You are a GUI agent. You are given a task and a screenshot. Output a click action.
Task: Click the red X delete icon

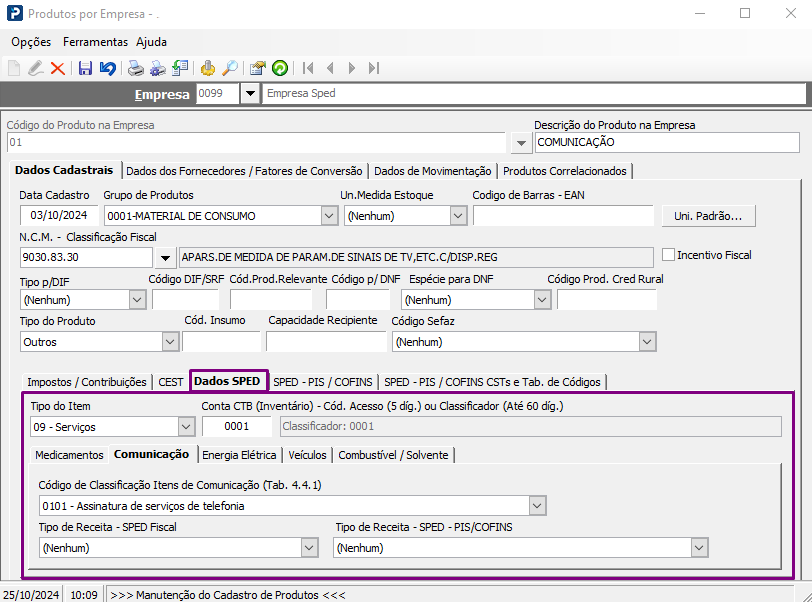click(57, 68)
